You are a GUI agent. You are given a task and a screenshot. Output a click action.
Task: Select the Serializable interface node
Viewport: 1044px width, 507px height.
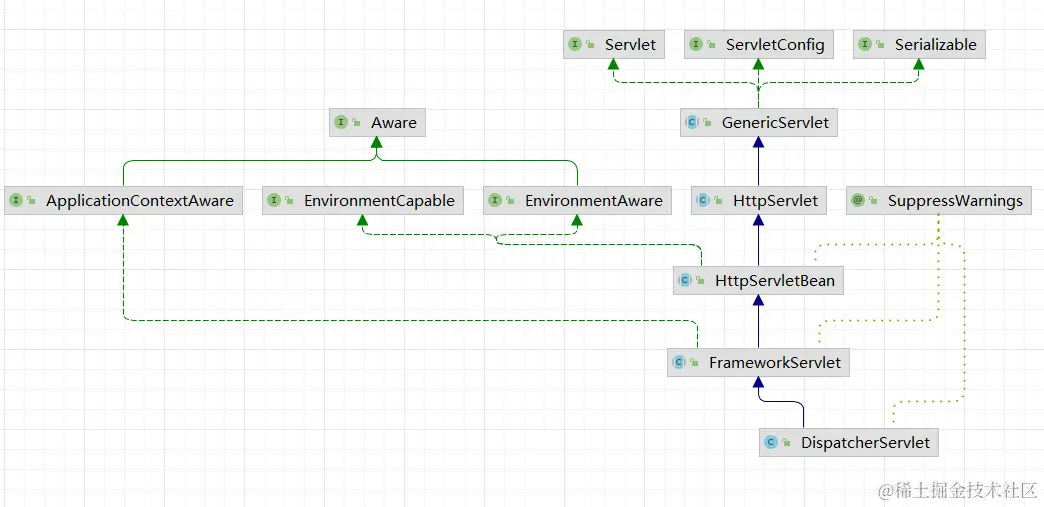click(919, 45)
